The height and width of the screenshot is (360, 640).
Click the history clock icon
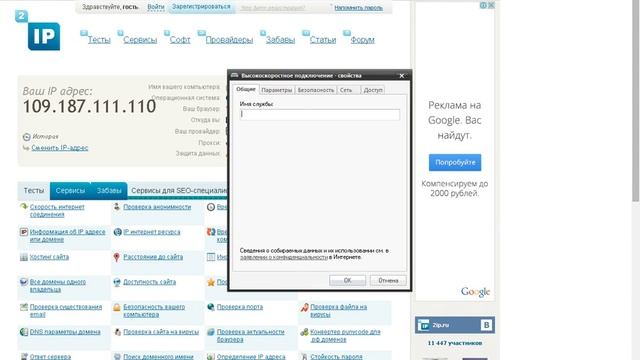[27, 137]
